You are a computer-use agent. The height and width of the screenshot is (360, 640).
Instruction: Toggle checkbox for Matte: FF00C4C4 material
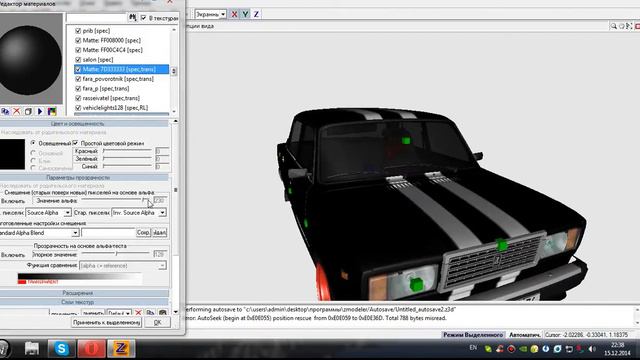click(x=78, y=50)
